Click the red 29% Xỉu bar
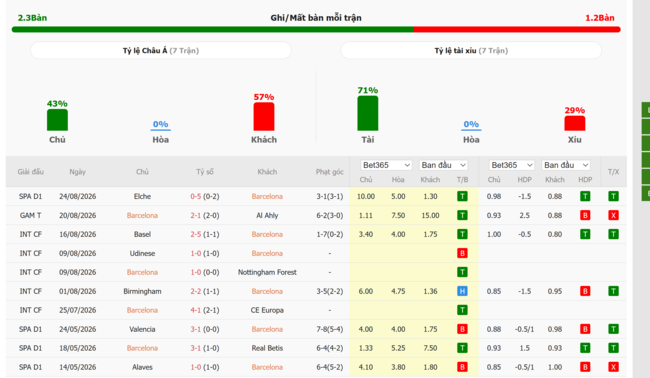650x378 pixels. (x=575, y=124)
